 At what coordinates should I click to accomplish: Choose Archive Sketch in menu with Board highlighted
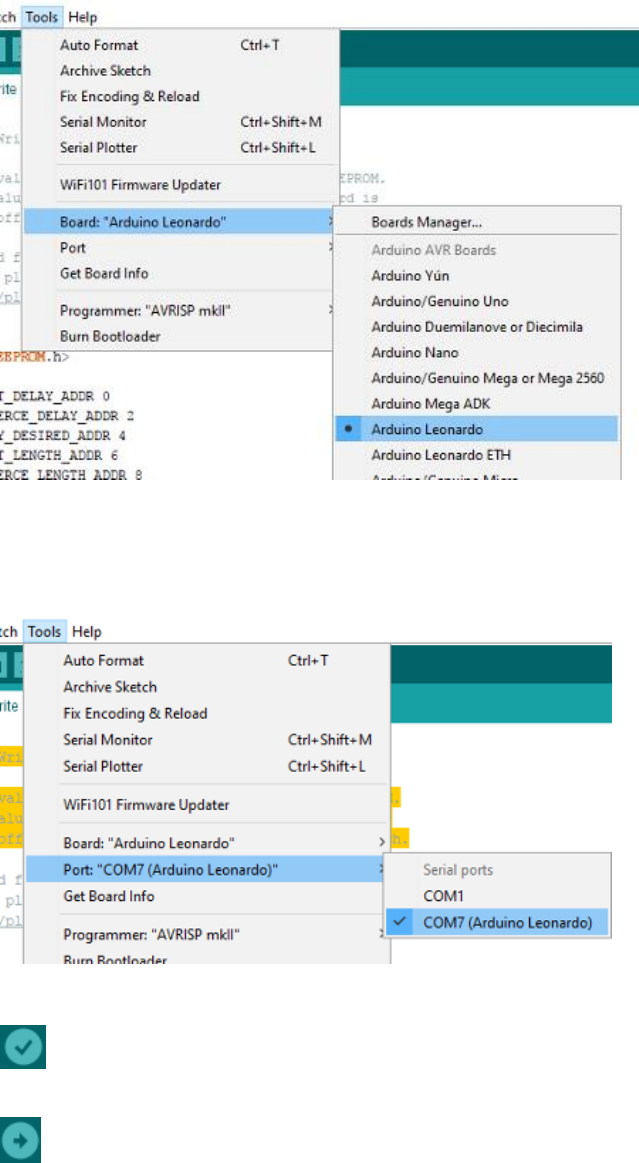[x=179, y=71]
